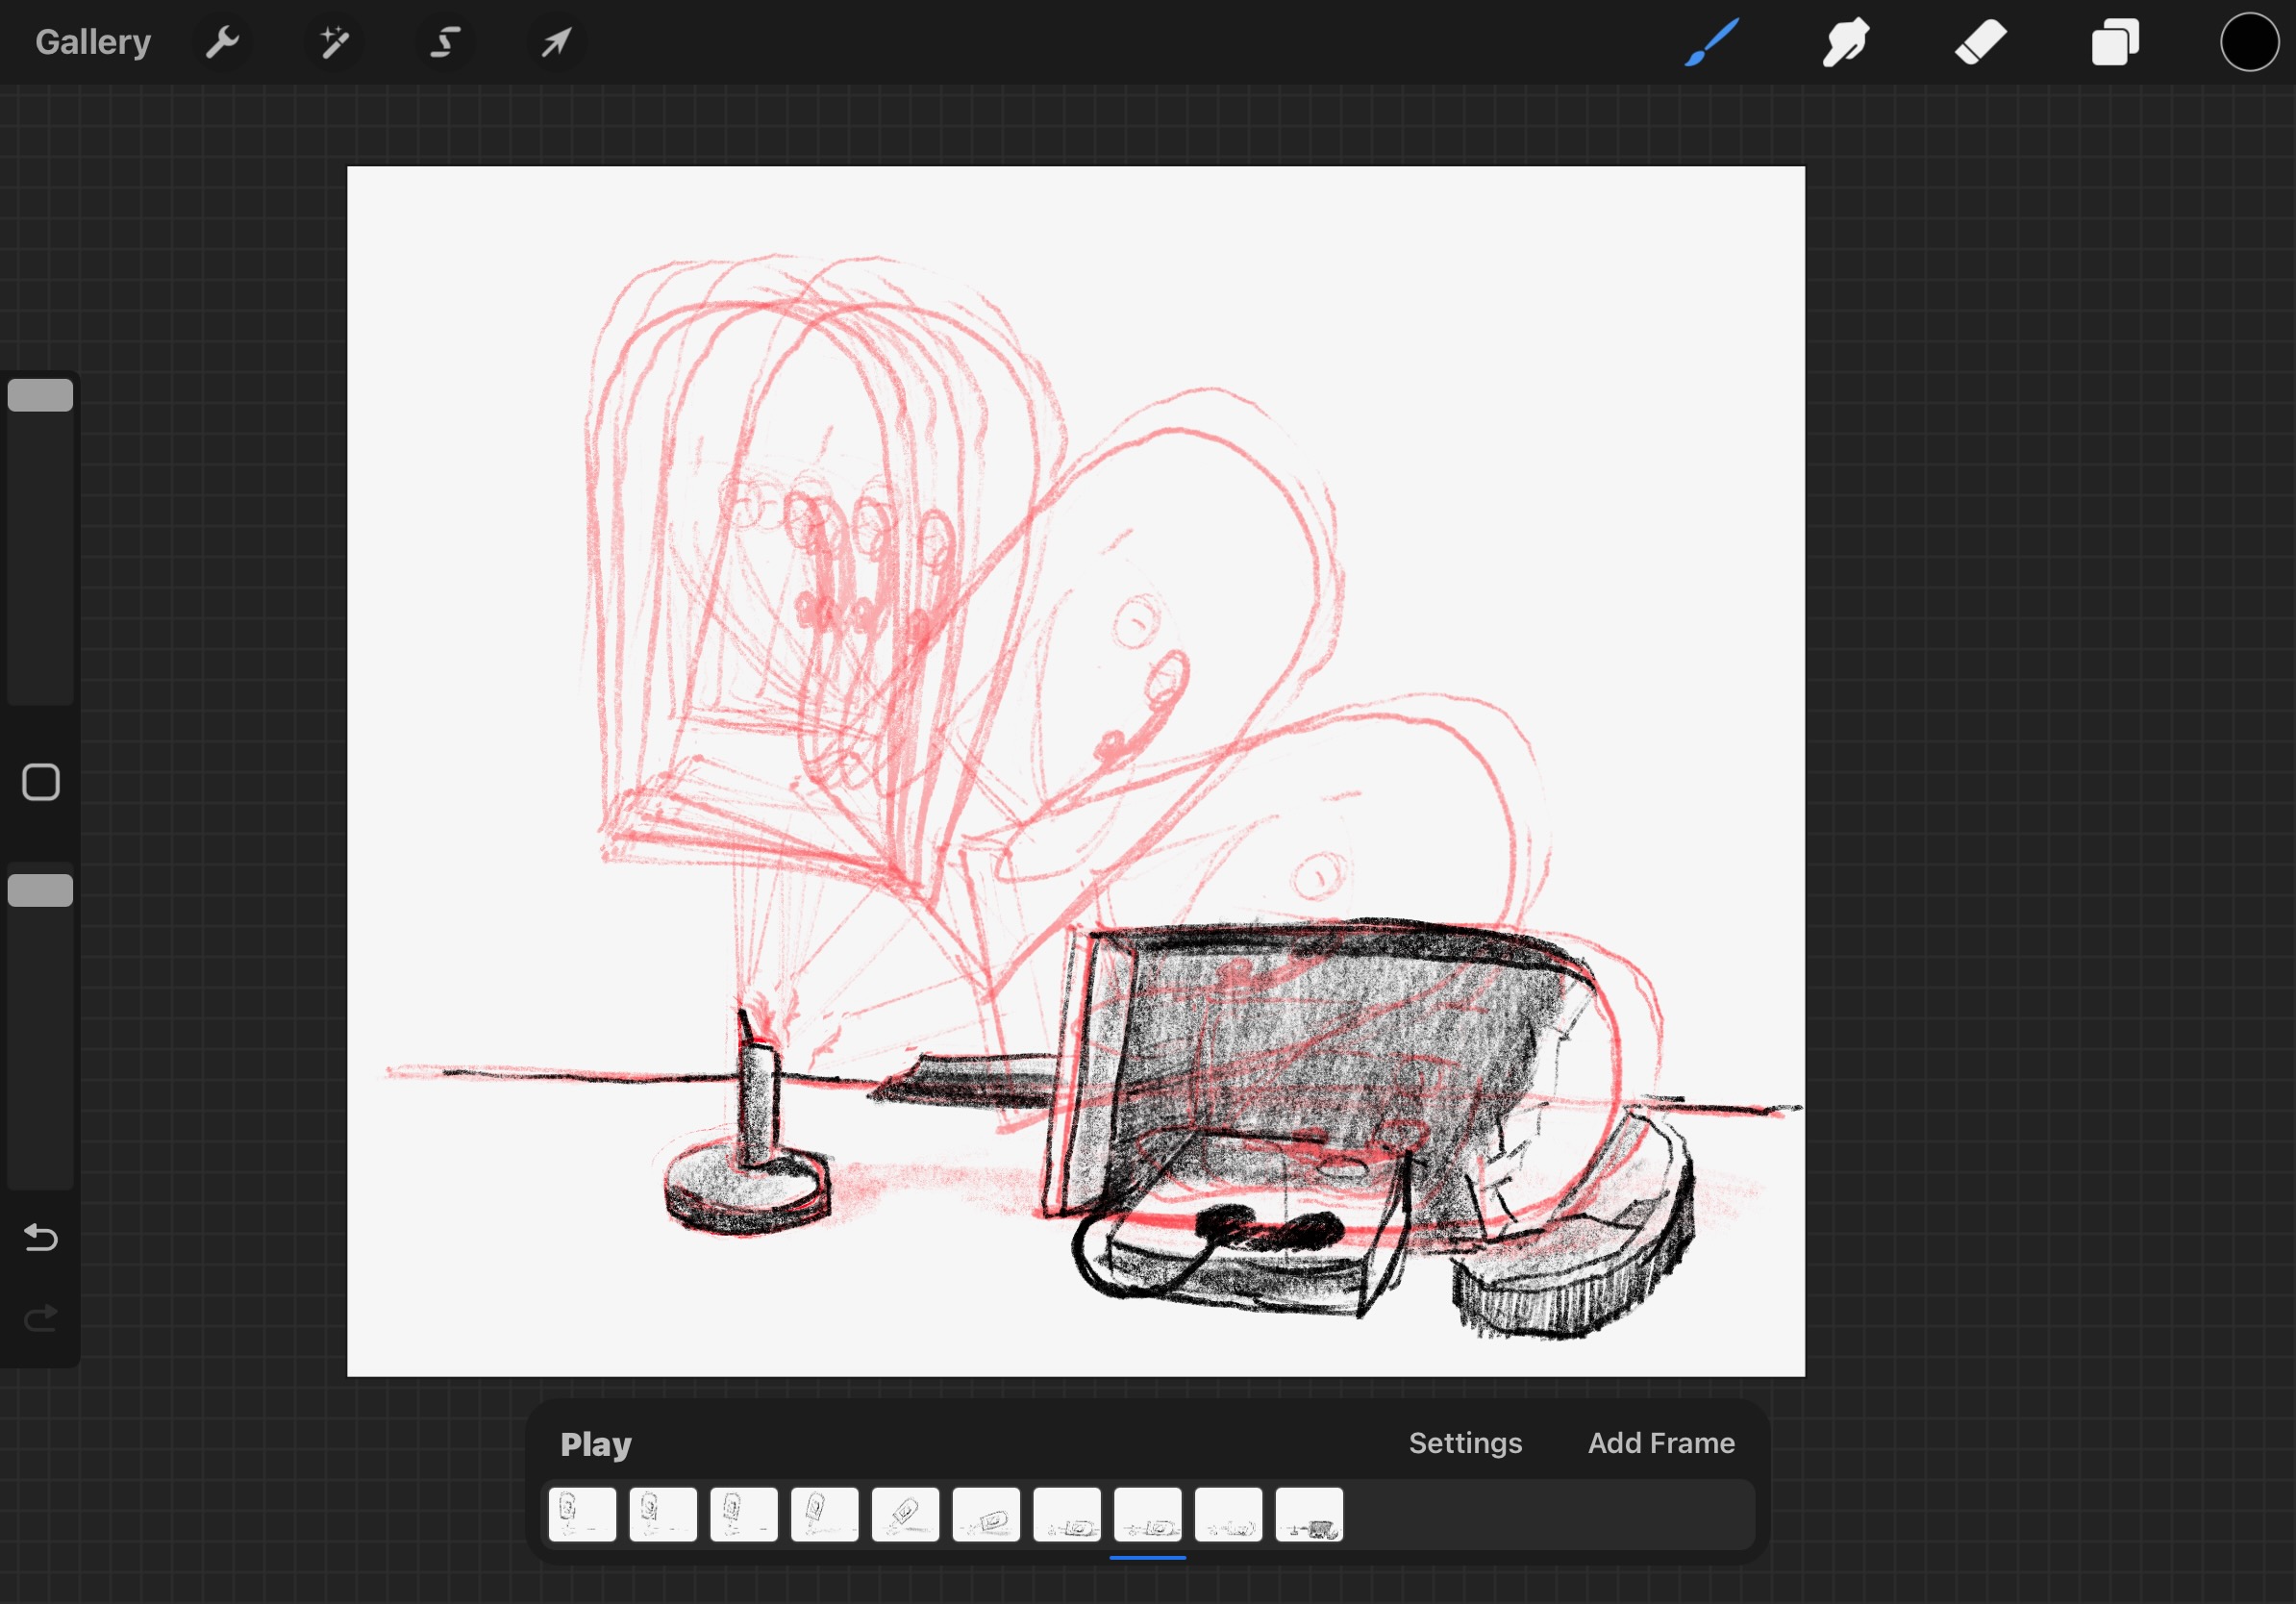Select the Paint brush tool
Image resolution: width=2296 pixels, height=1604 pixels.
tap(1711, 42)
